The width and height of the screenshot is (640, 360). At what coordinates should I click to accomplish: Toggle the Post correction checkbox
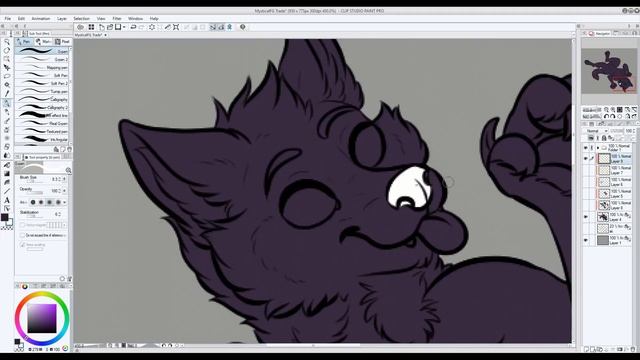pos(22,245)
